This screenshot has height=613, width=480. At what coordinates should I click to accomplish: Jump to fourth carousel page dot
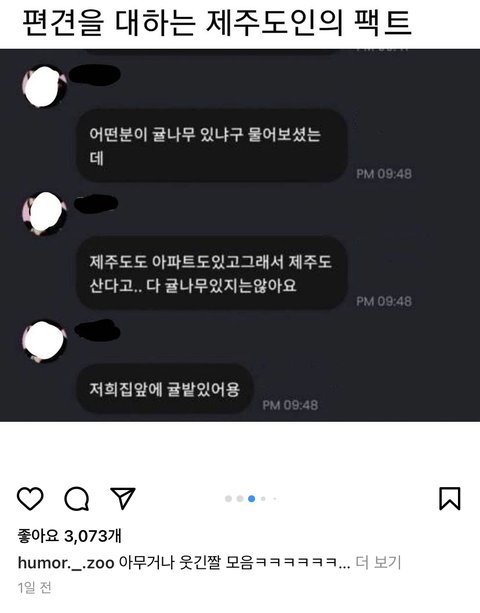coord(263,498)
